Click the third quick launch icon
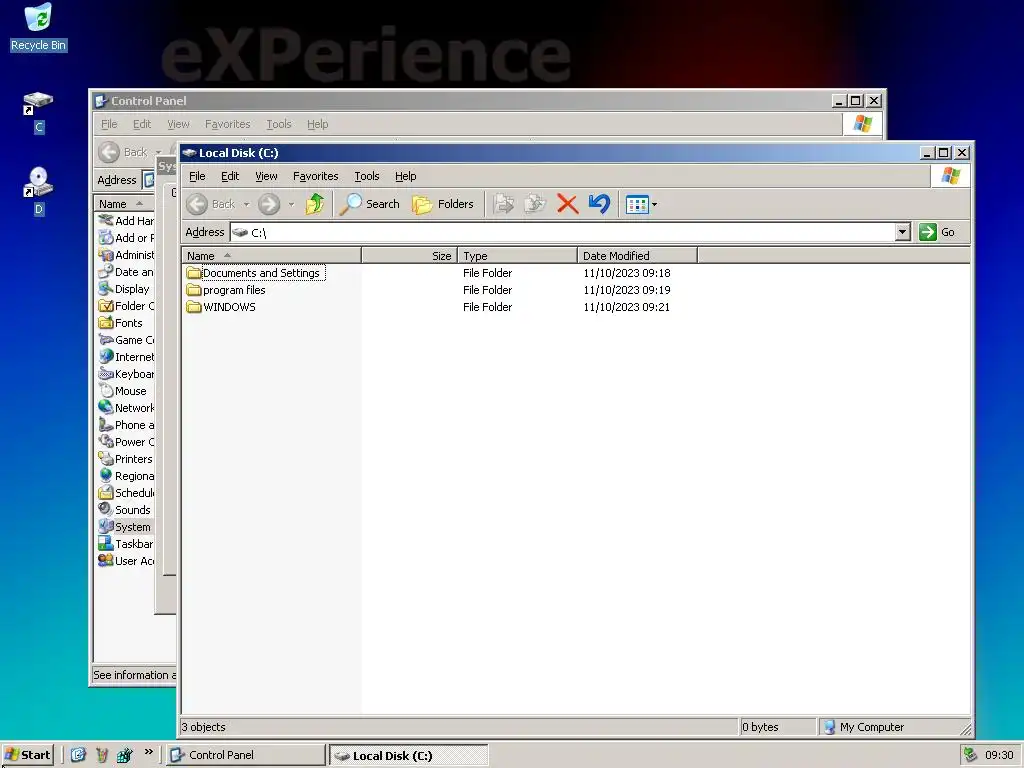This screenshot has height=768, width=1024. (x=124, y=755)
